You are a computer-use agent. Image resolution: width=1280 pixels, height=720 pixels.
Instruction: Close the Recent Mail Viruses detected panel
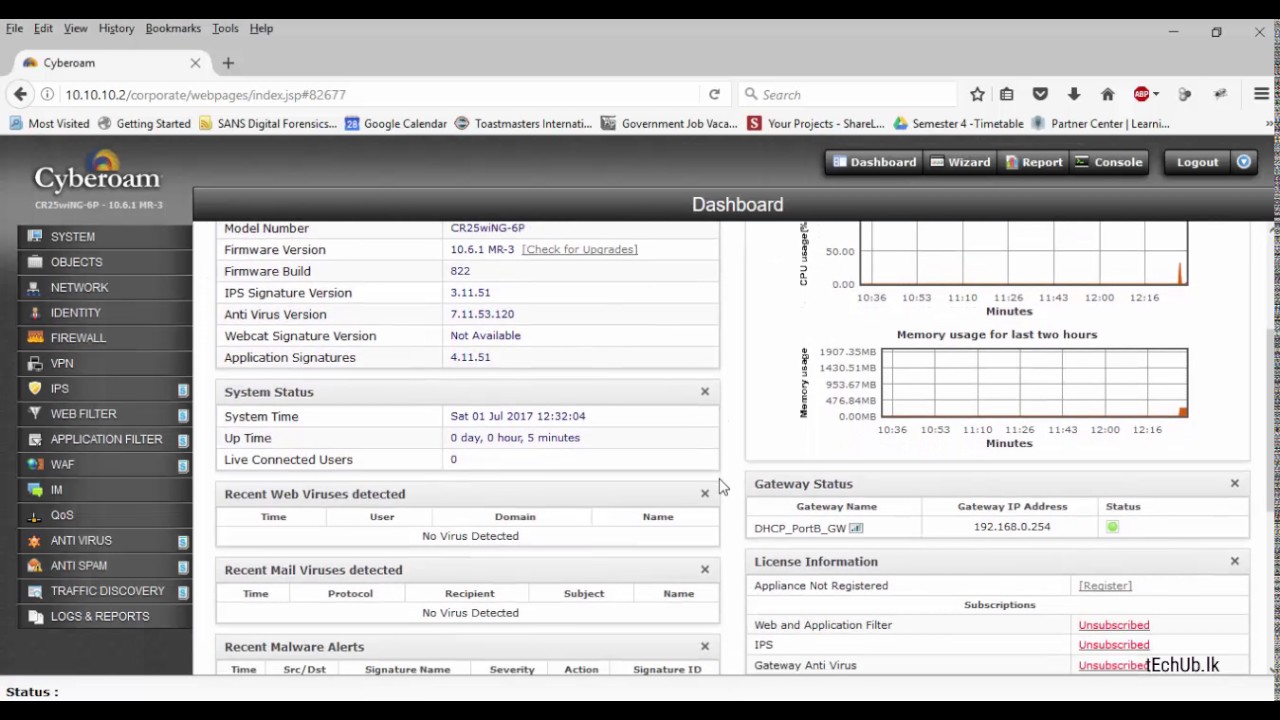coord(705,570)
